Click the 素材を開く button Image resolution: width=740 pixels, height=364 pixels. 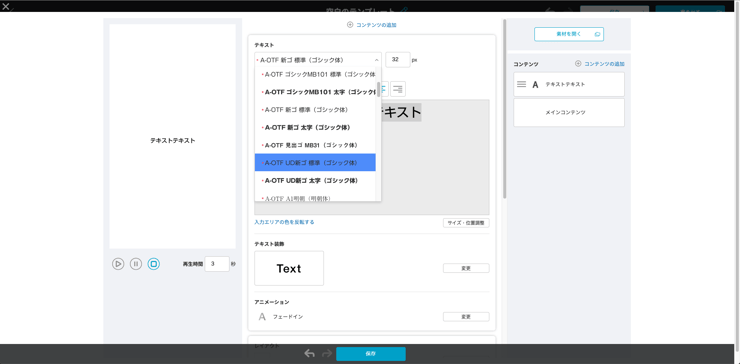pyautogui.click(x=569, y=34)
